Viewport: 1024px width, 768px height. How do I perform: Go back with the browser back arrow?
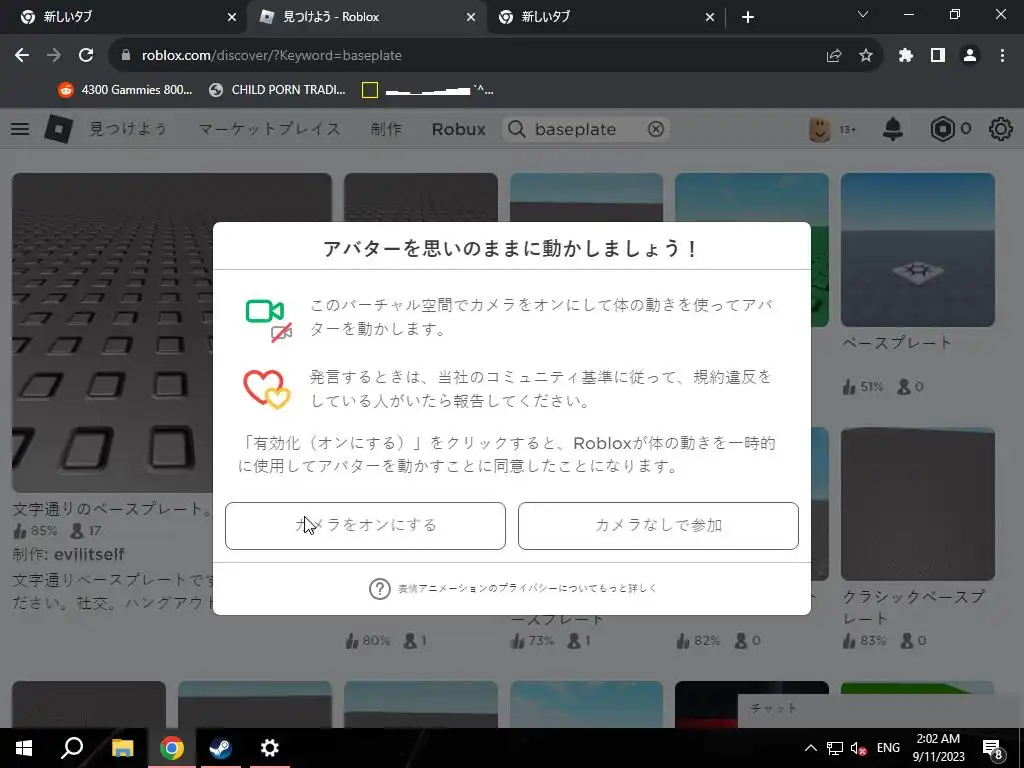pos(22,56)
